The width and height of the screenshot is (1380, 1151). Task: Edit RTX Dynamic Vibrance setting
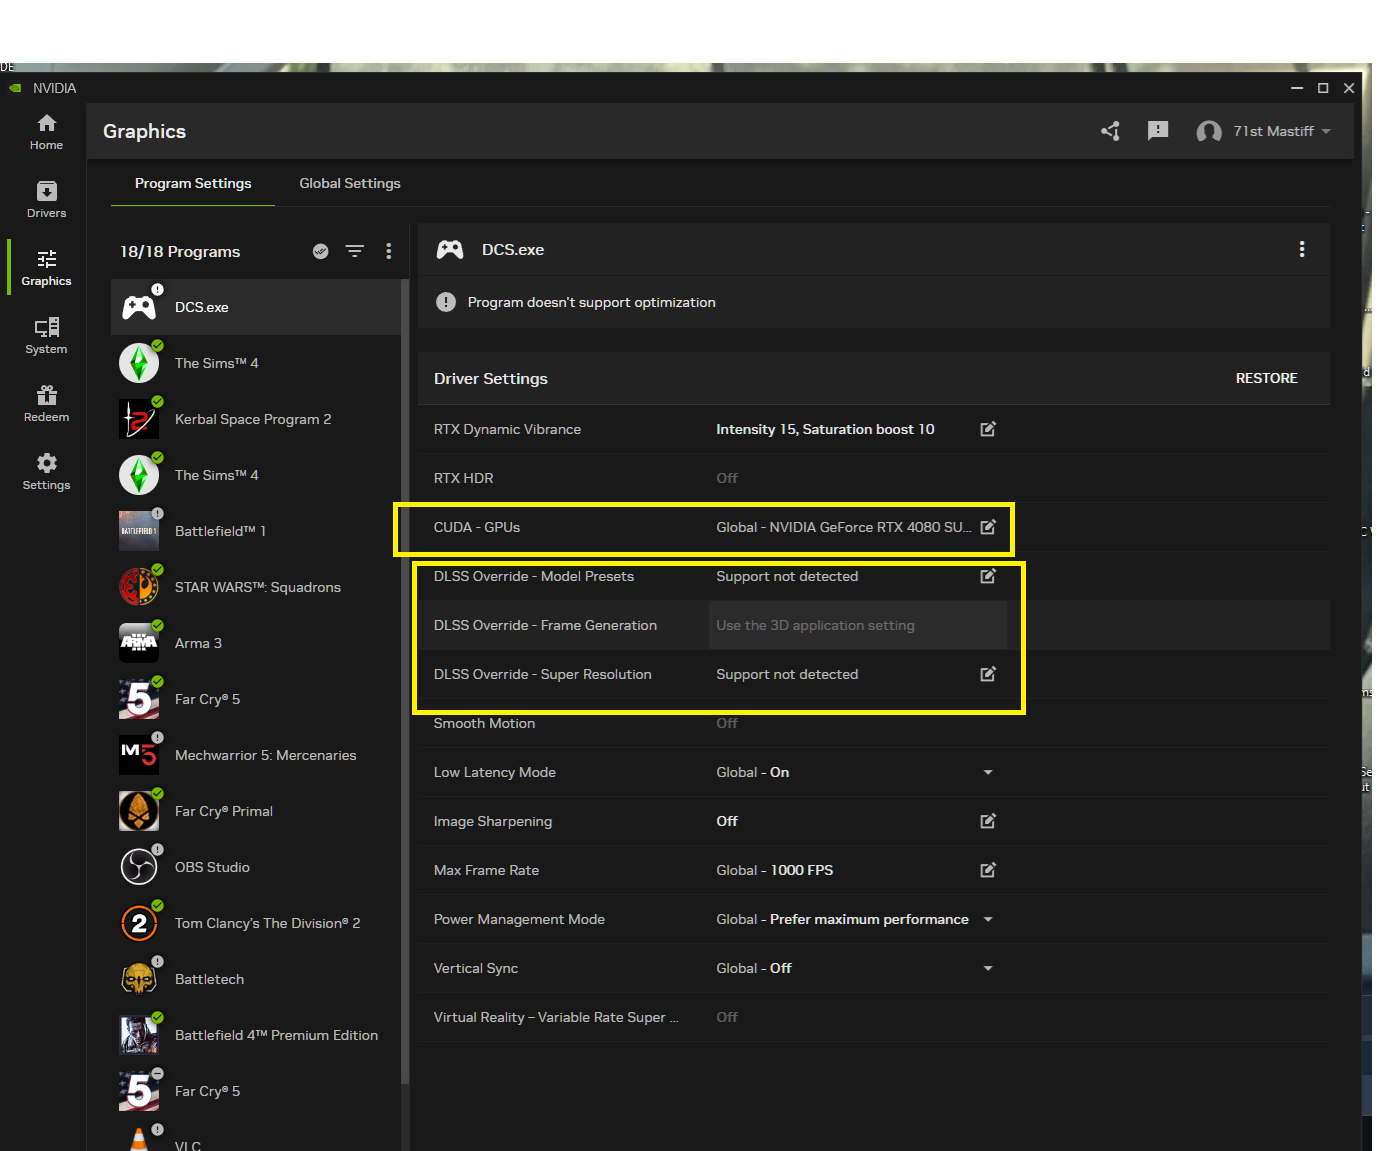988,429
